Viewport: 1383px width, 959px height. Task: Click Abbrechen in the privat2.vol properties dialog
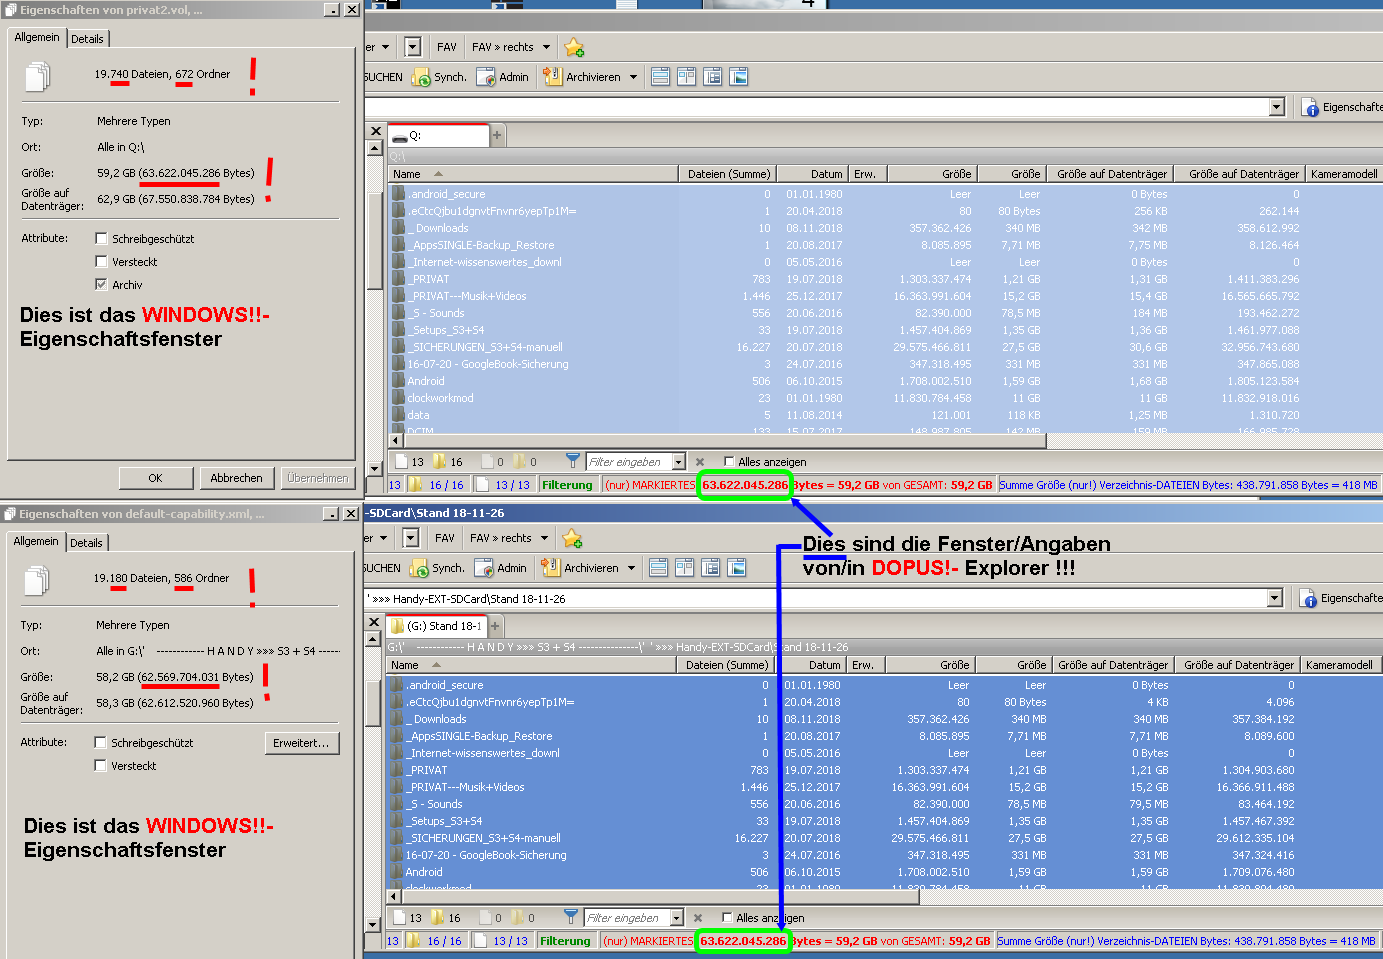point(236,478)
